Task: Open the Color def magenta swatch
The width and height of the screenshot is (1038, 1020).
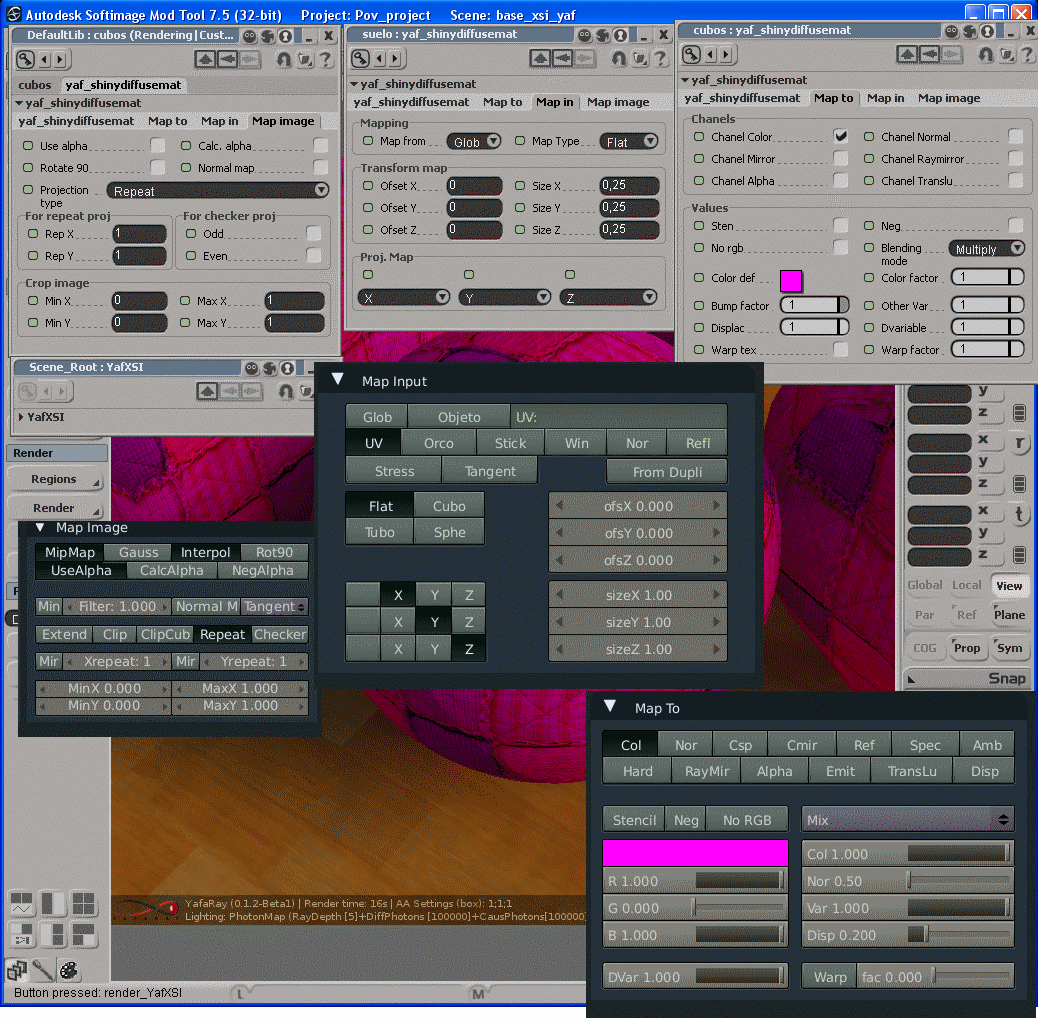Action: pyautogui.click(x=790, y=281)
